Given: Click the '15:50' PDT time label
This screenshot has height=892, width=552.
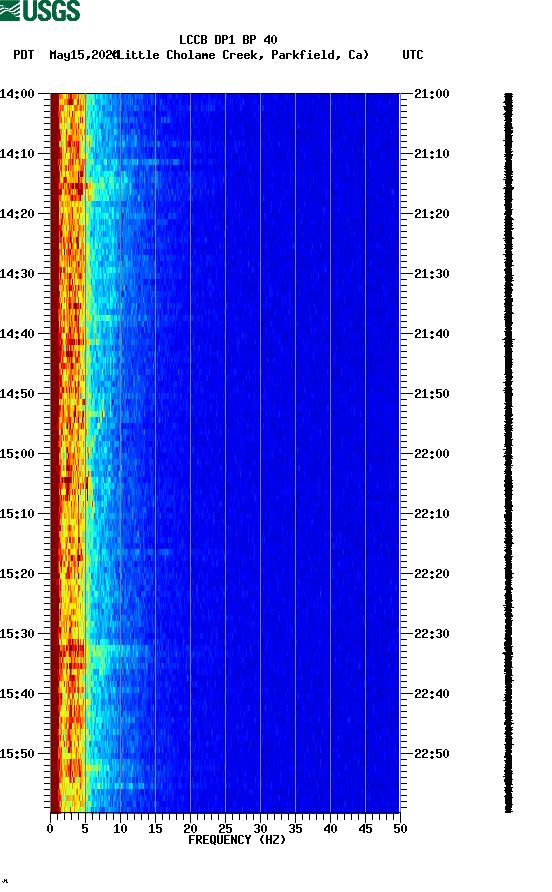Looking at the screenshot, I should point(17,754).
